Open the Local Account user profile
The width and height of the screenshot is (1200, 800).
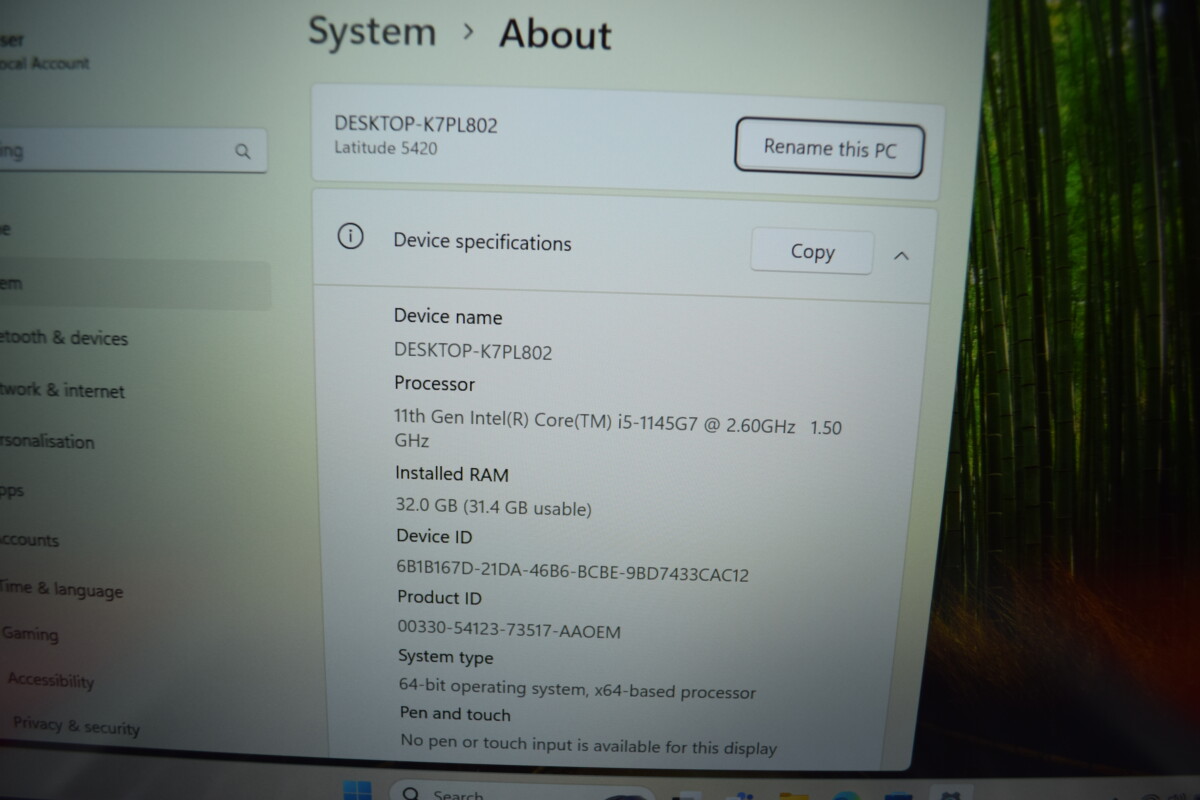click(45, 53)
